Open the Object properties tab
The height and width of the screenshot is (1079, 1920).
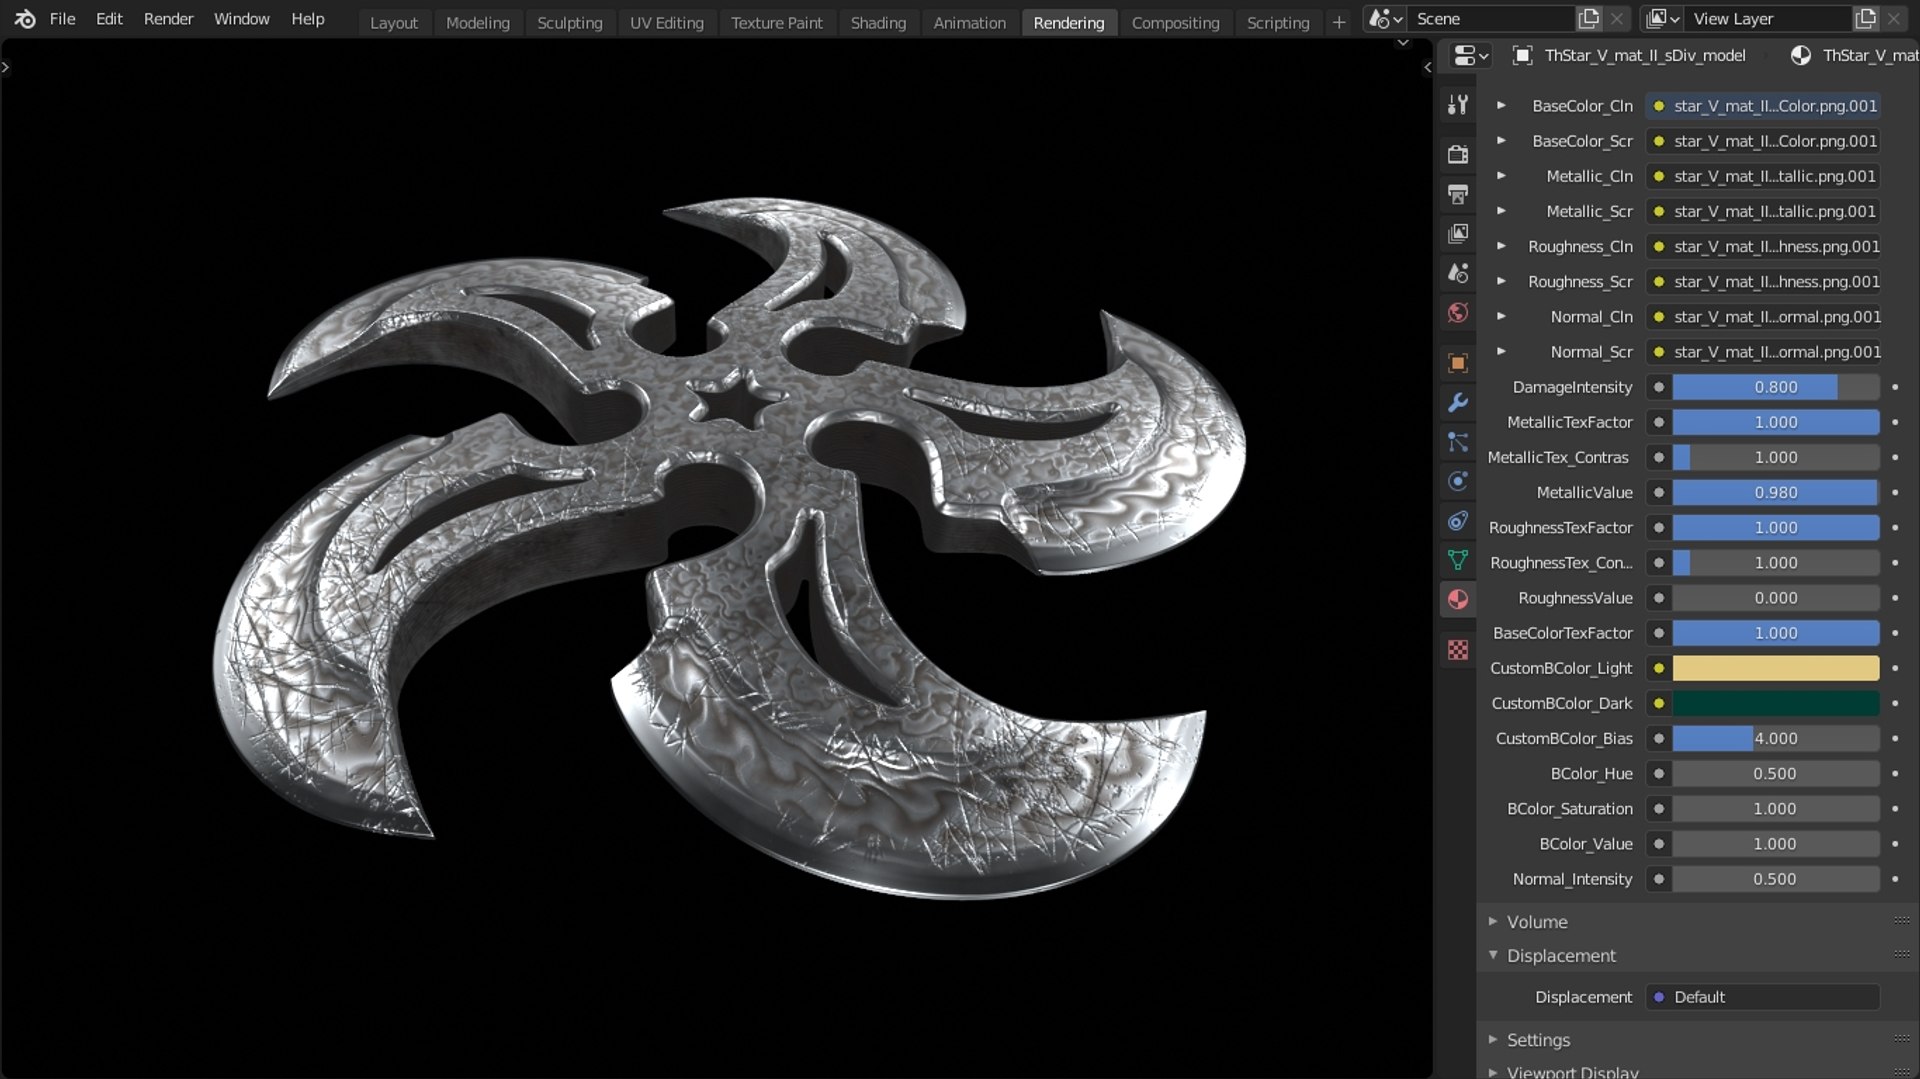pyautogui.click(x=1458, y=363)
